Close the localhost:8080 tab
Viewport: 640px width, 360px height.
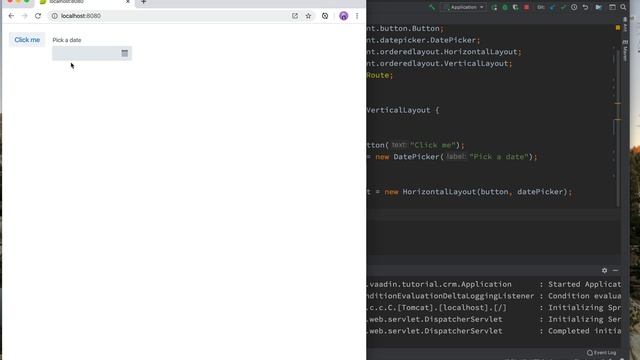128,2
